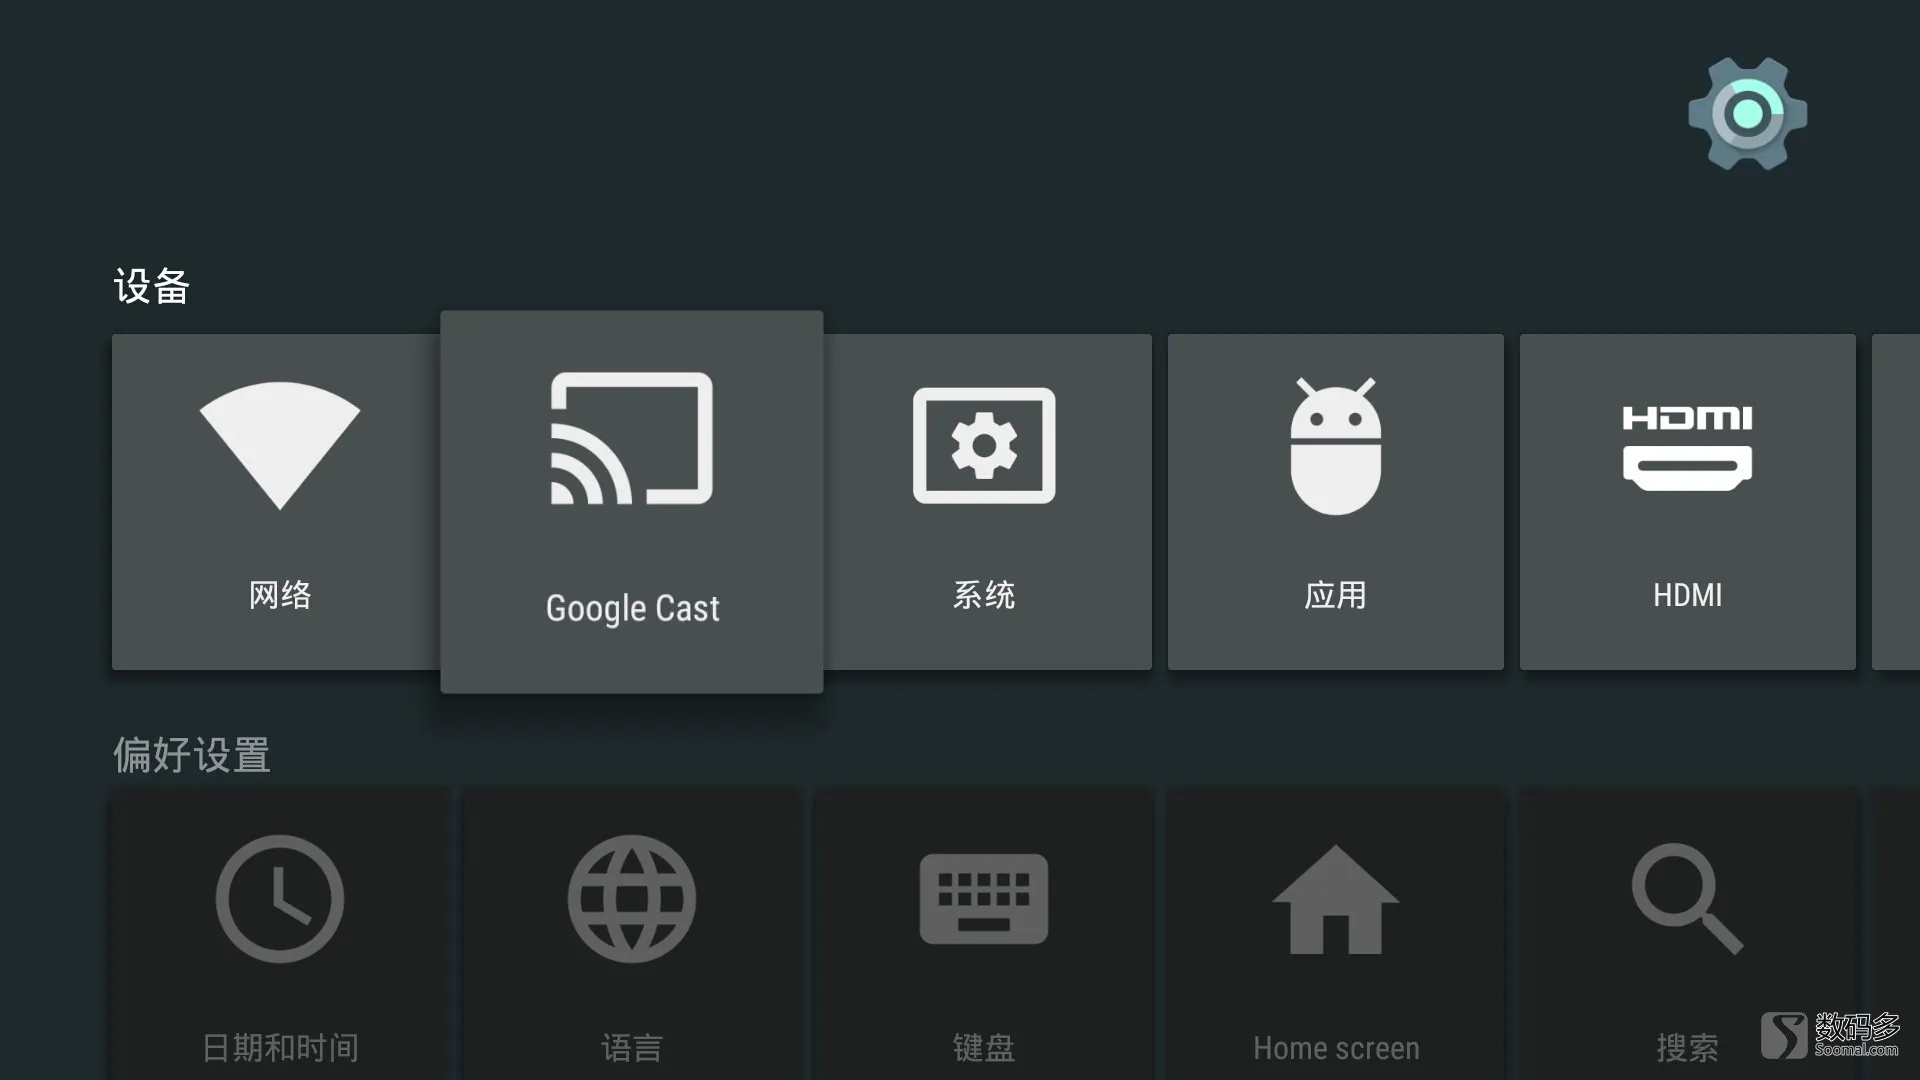Select the 语言 globe icon
The image size is (1920, 1080).
[632, 899]
